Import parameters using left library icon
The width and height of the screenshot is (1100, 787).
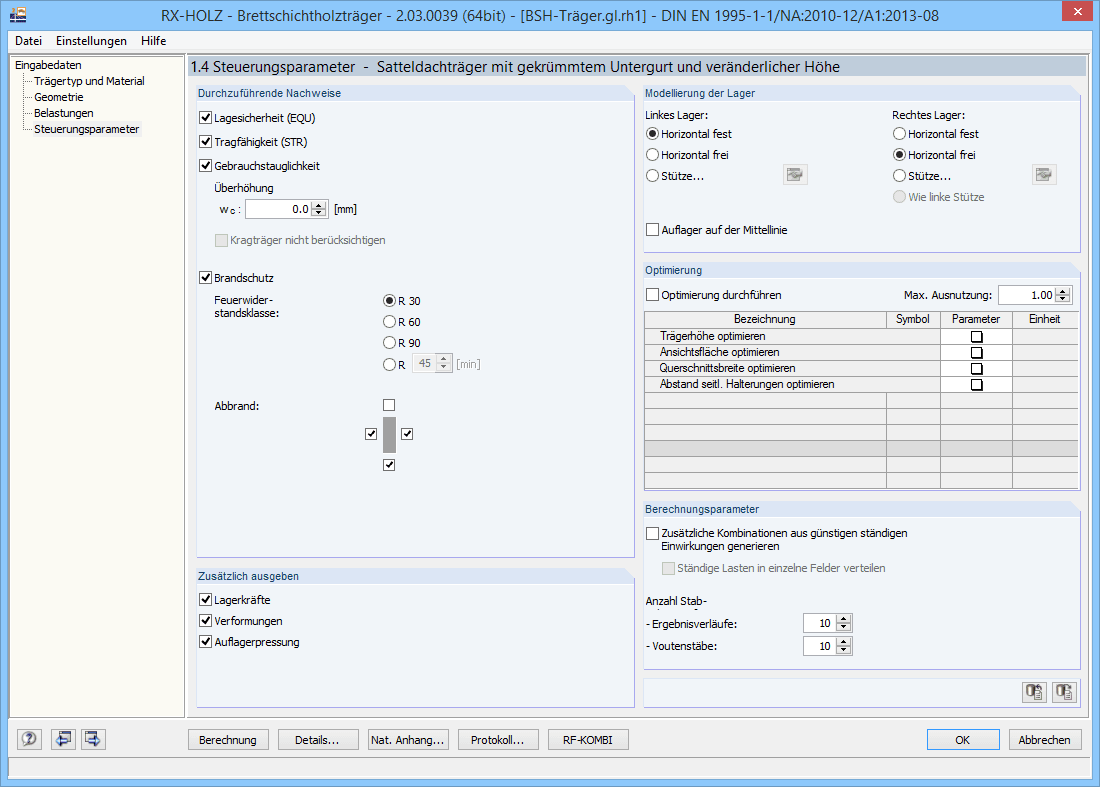1034,691
